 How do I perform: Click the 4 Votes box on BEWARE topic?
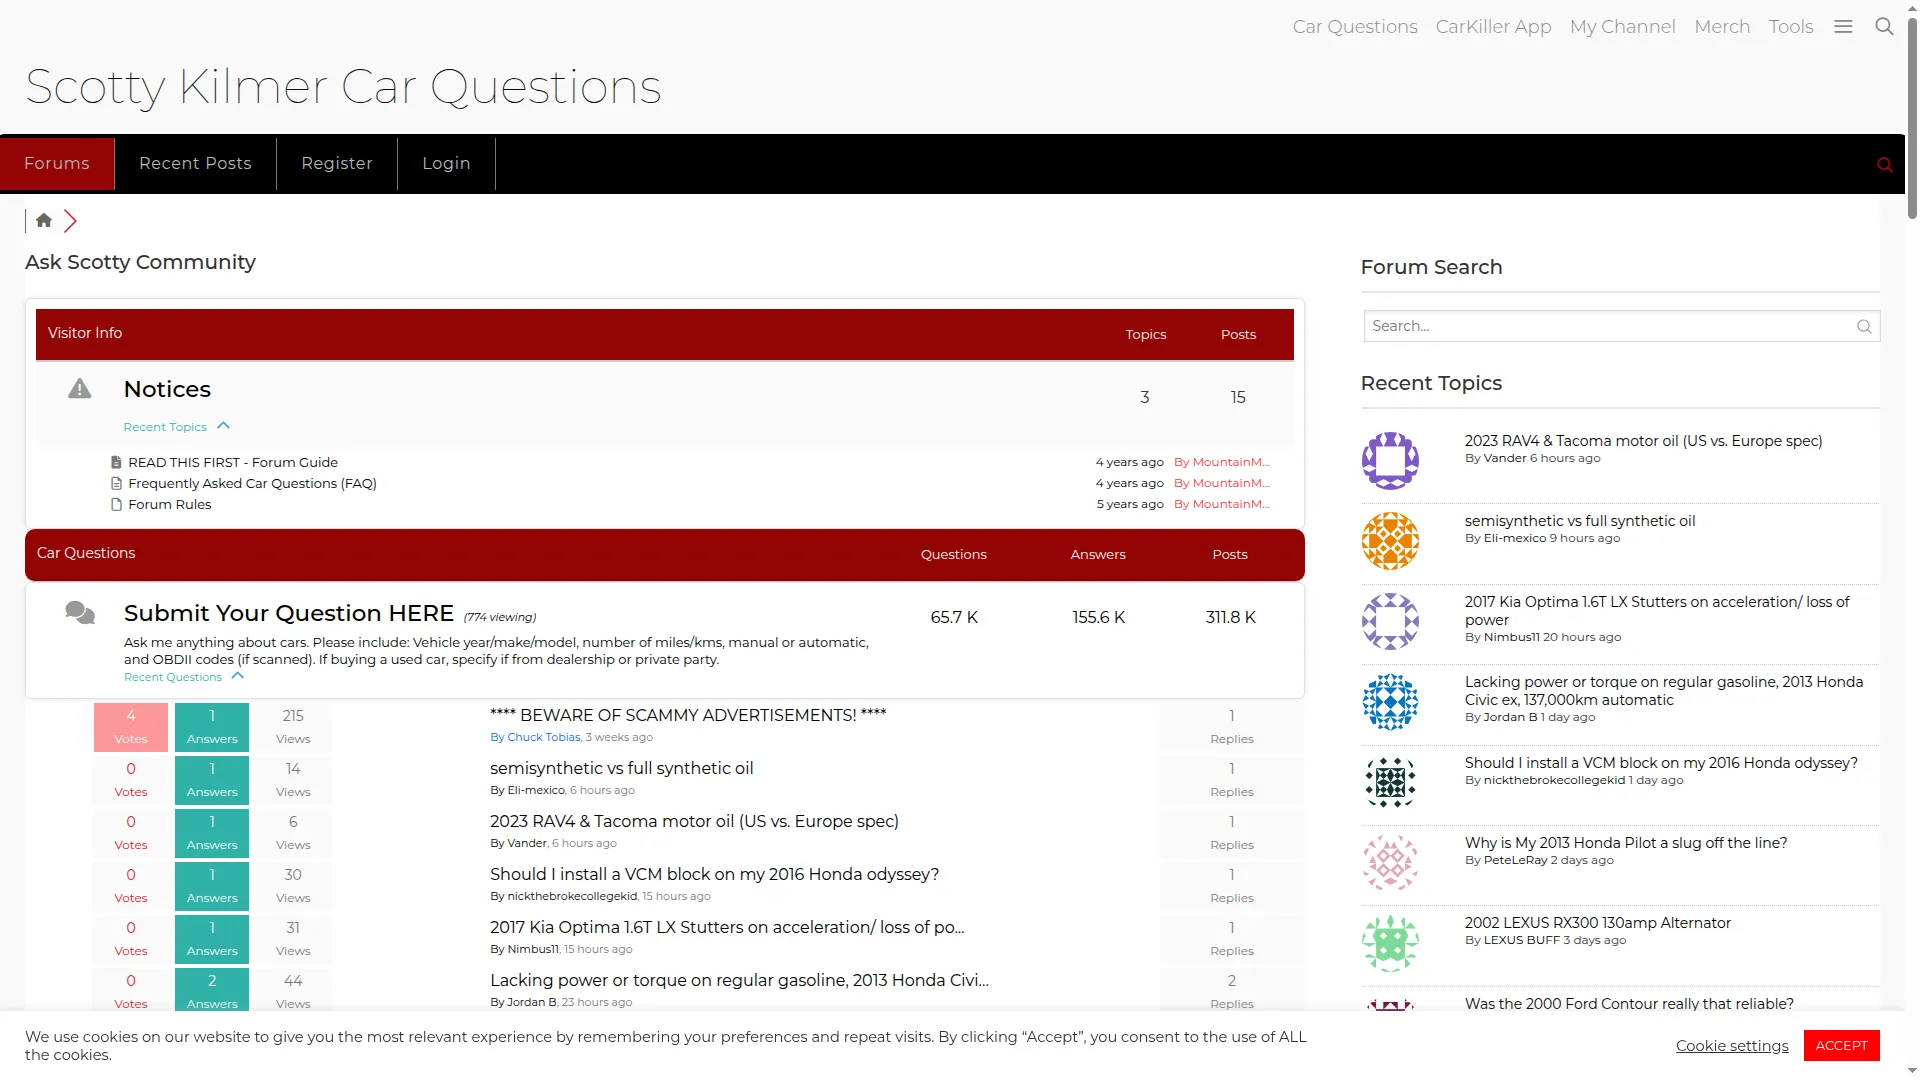[x=131, y=727]
